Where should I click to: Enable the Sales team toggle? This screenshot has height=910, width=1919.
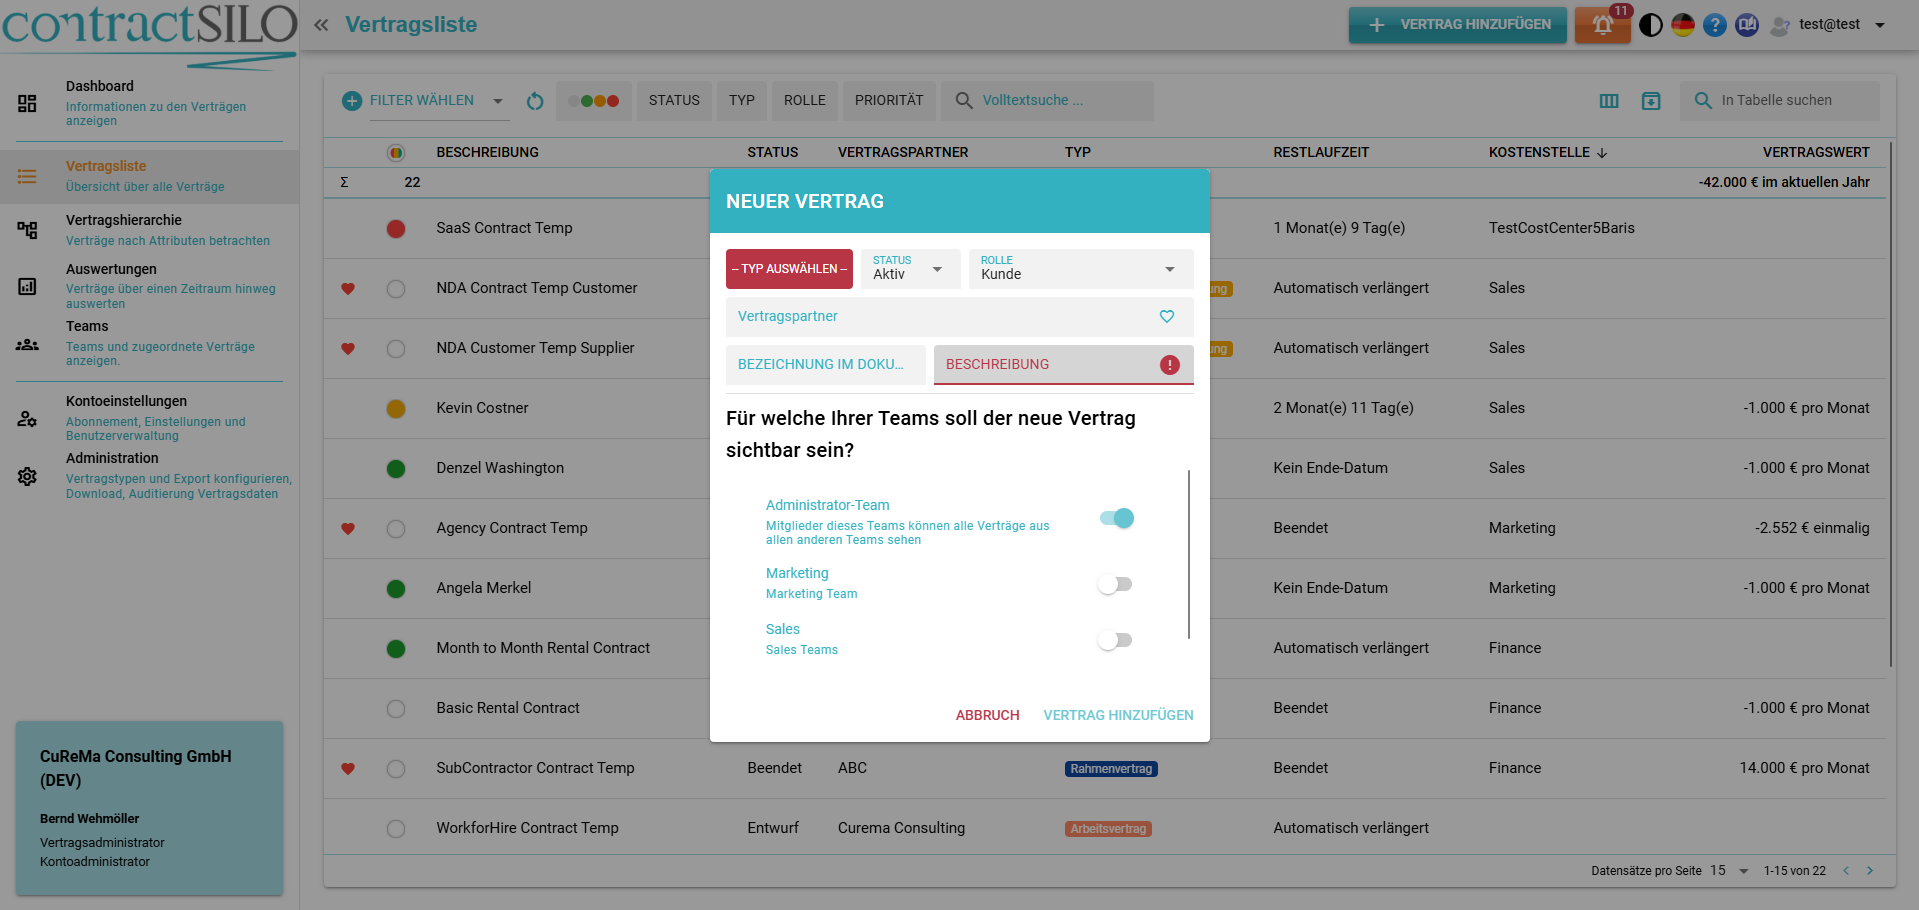(x=1114, y=640)
